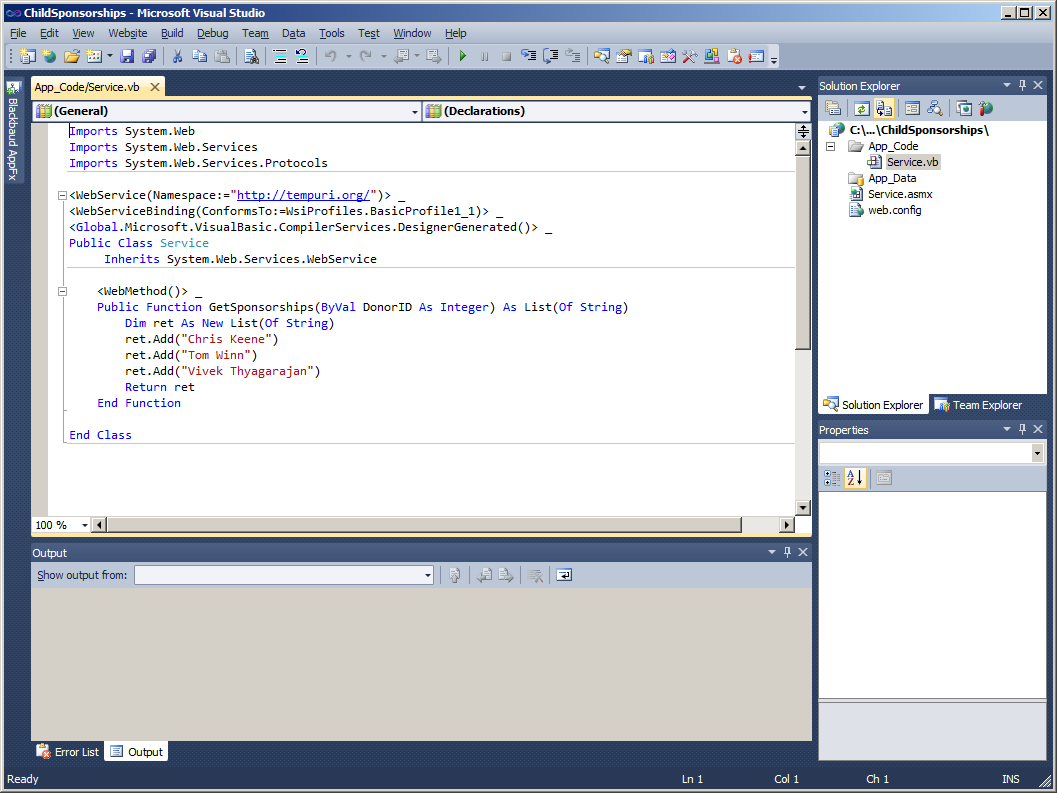The height and width of the screenshot is (793, 1057).
Task: Click the Copy toolbar icon
Action: click(200, 57)
